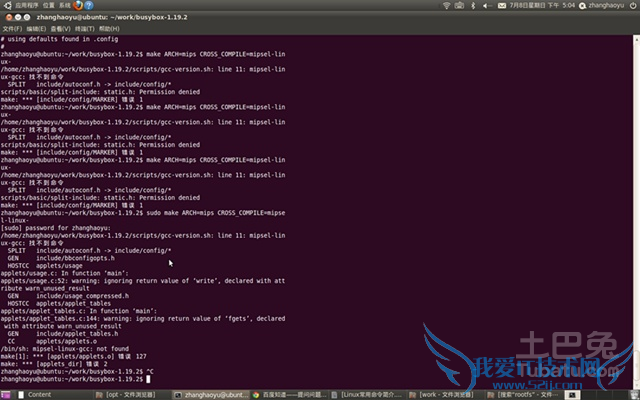Open the keyboard input indicator

pos(459,5)
